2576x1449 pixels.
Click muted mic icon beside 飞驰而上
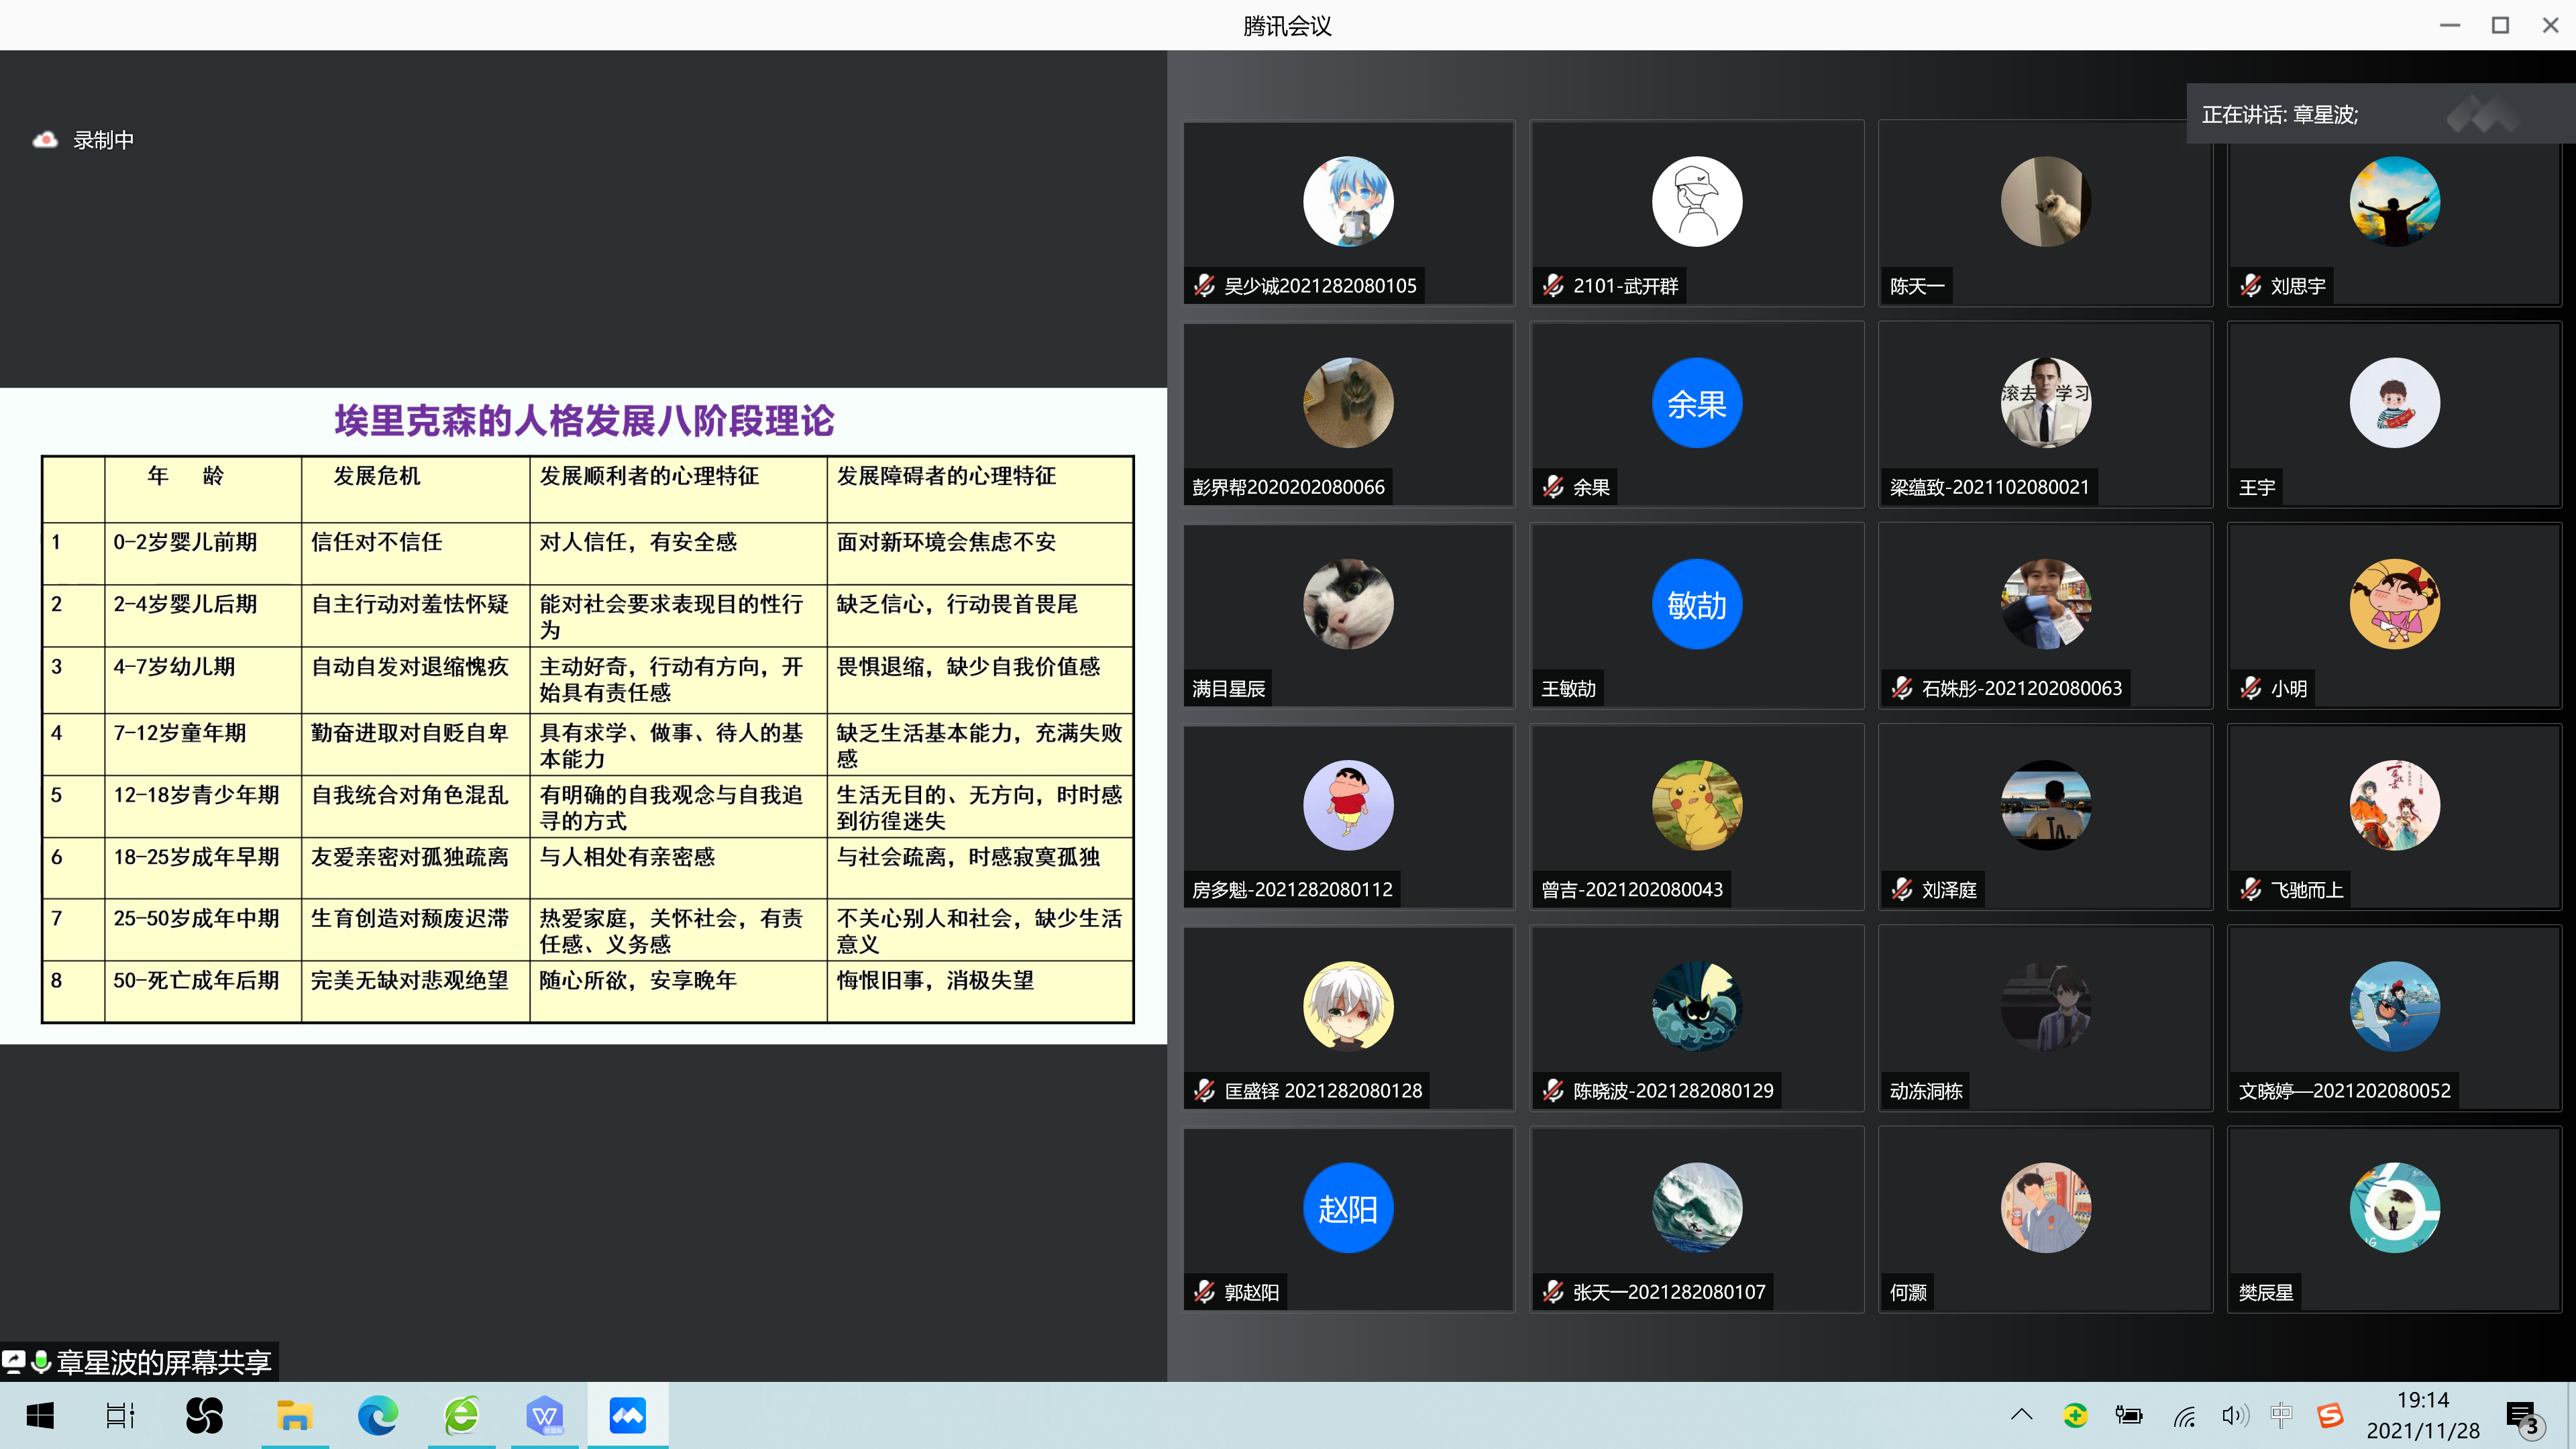point(2250,889)
